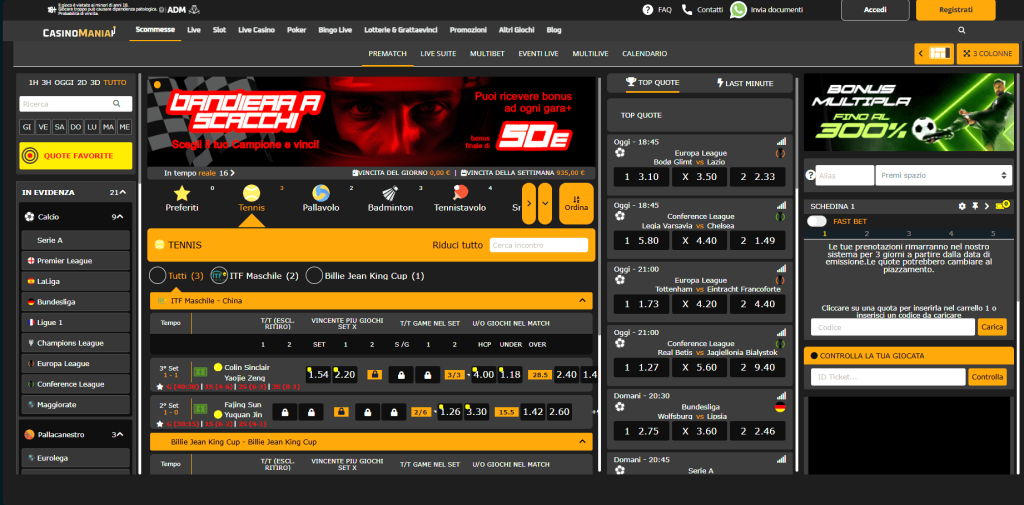Collapse the ITF Maschile - China group
Viewport: 1024px width, 505px height.
tap(582, 301)
